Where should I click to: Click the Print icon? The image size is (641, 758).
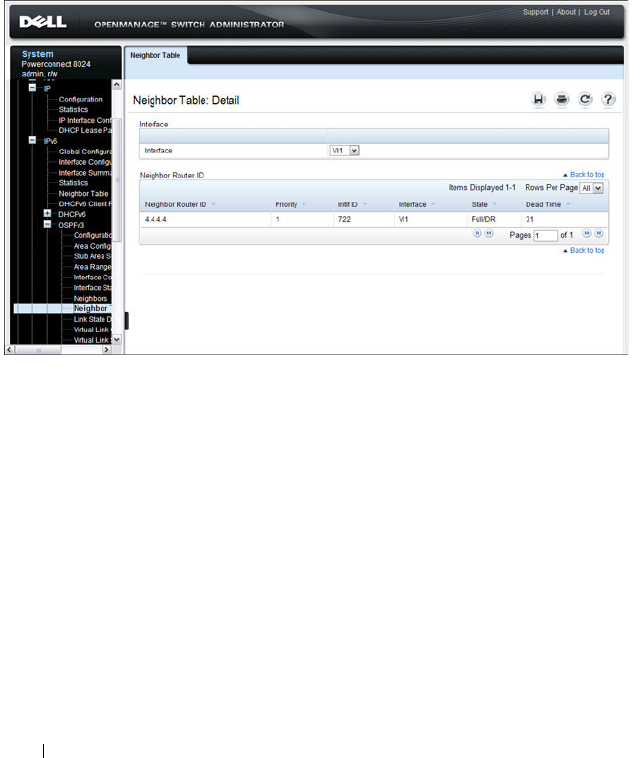pos(561,99)
